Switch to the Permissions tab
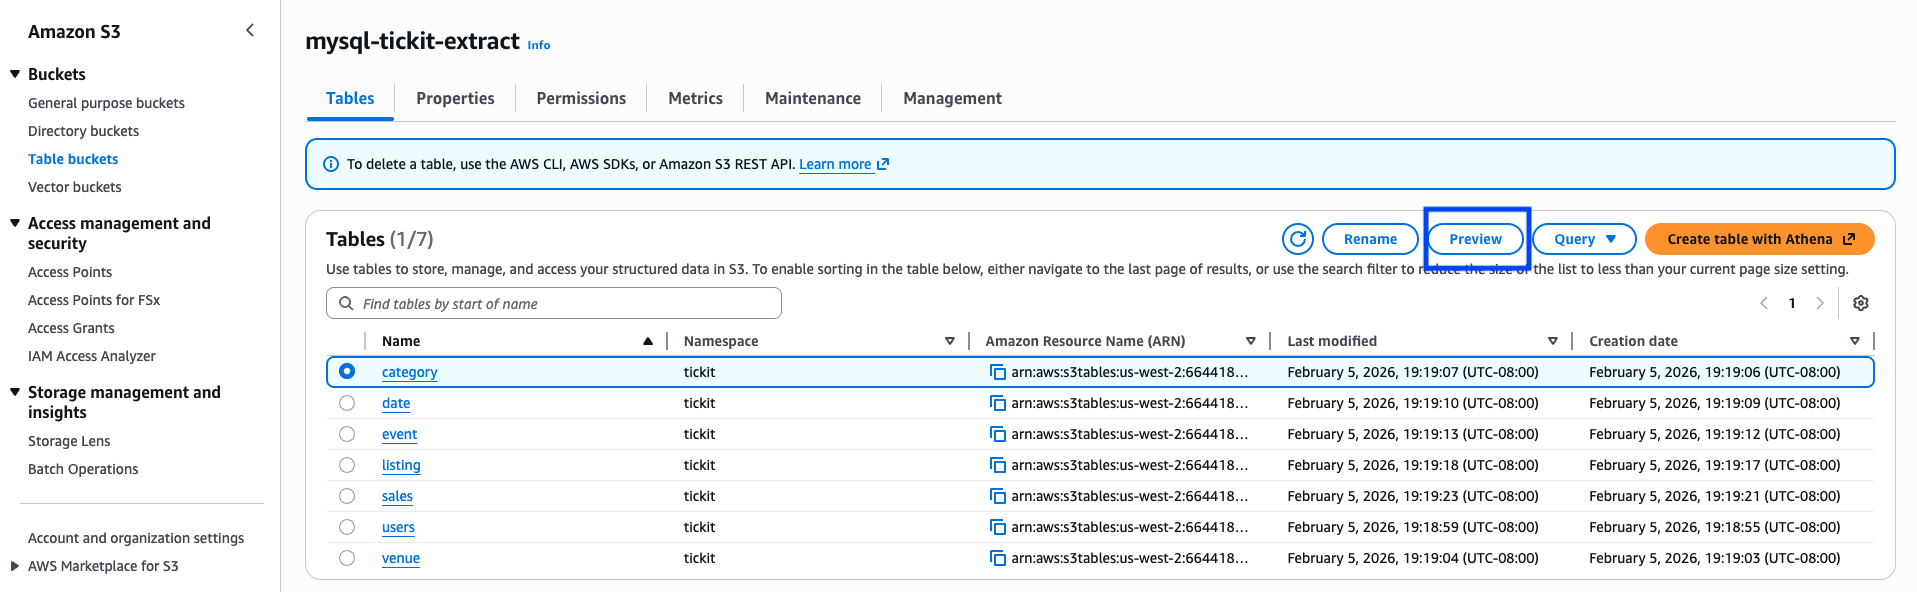This screenshot has width=1917, height=592. 580,98
